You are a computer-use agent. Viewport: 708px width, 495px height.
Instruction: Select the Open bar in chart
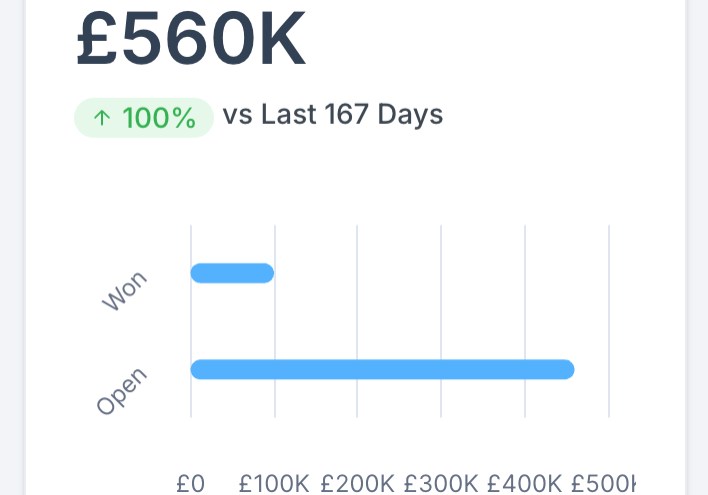382,369
